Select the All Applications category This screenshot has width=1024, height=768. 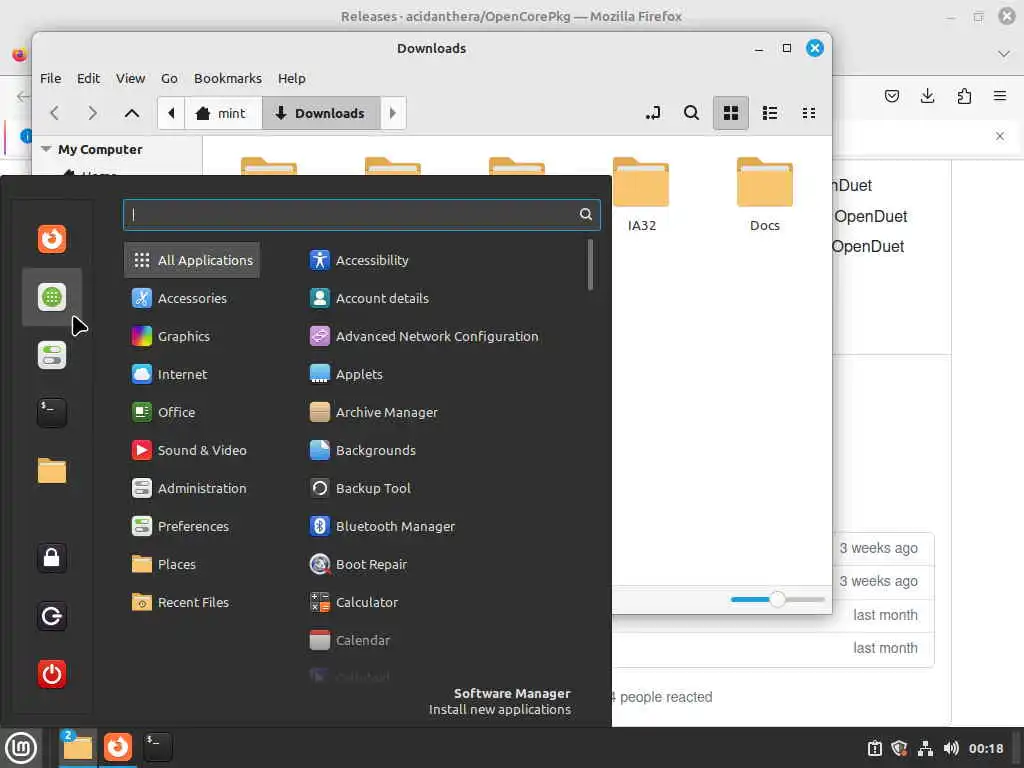(192, 260)
